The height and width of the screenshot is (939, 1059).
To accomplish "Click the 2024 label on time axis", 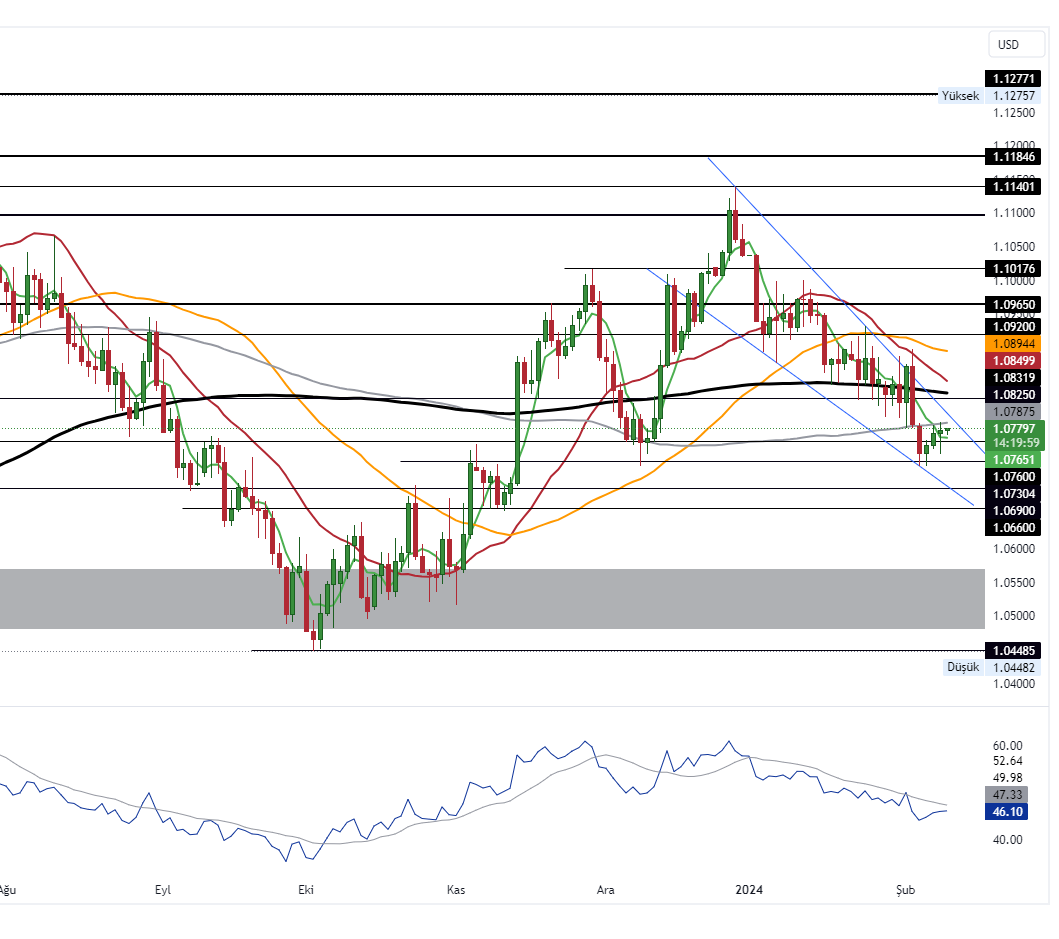I will pyautogui.click(x=749, y=889).
